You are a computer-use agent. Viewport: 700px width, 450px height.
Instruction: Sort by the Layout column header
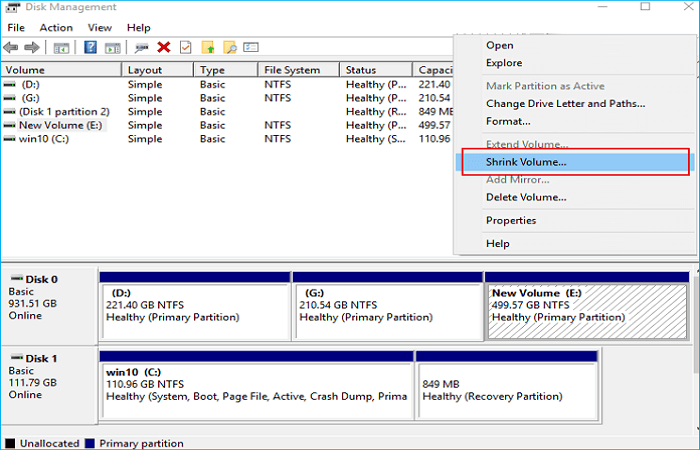[x=145, y=70]
